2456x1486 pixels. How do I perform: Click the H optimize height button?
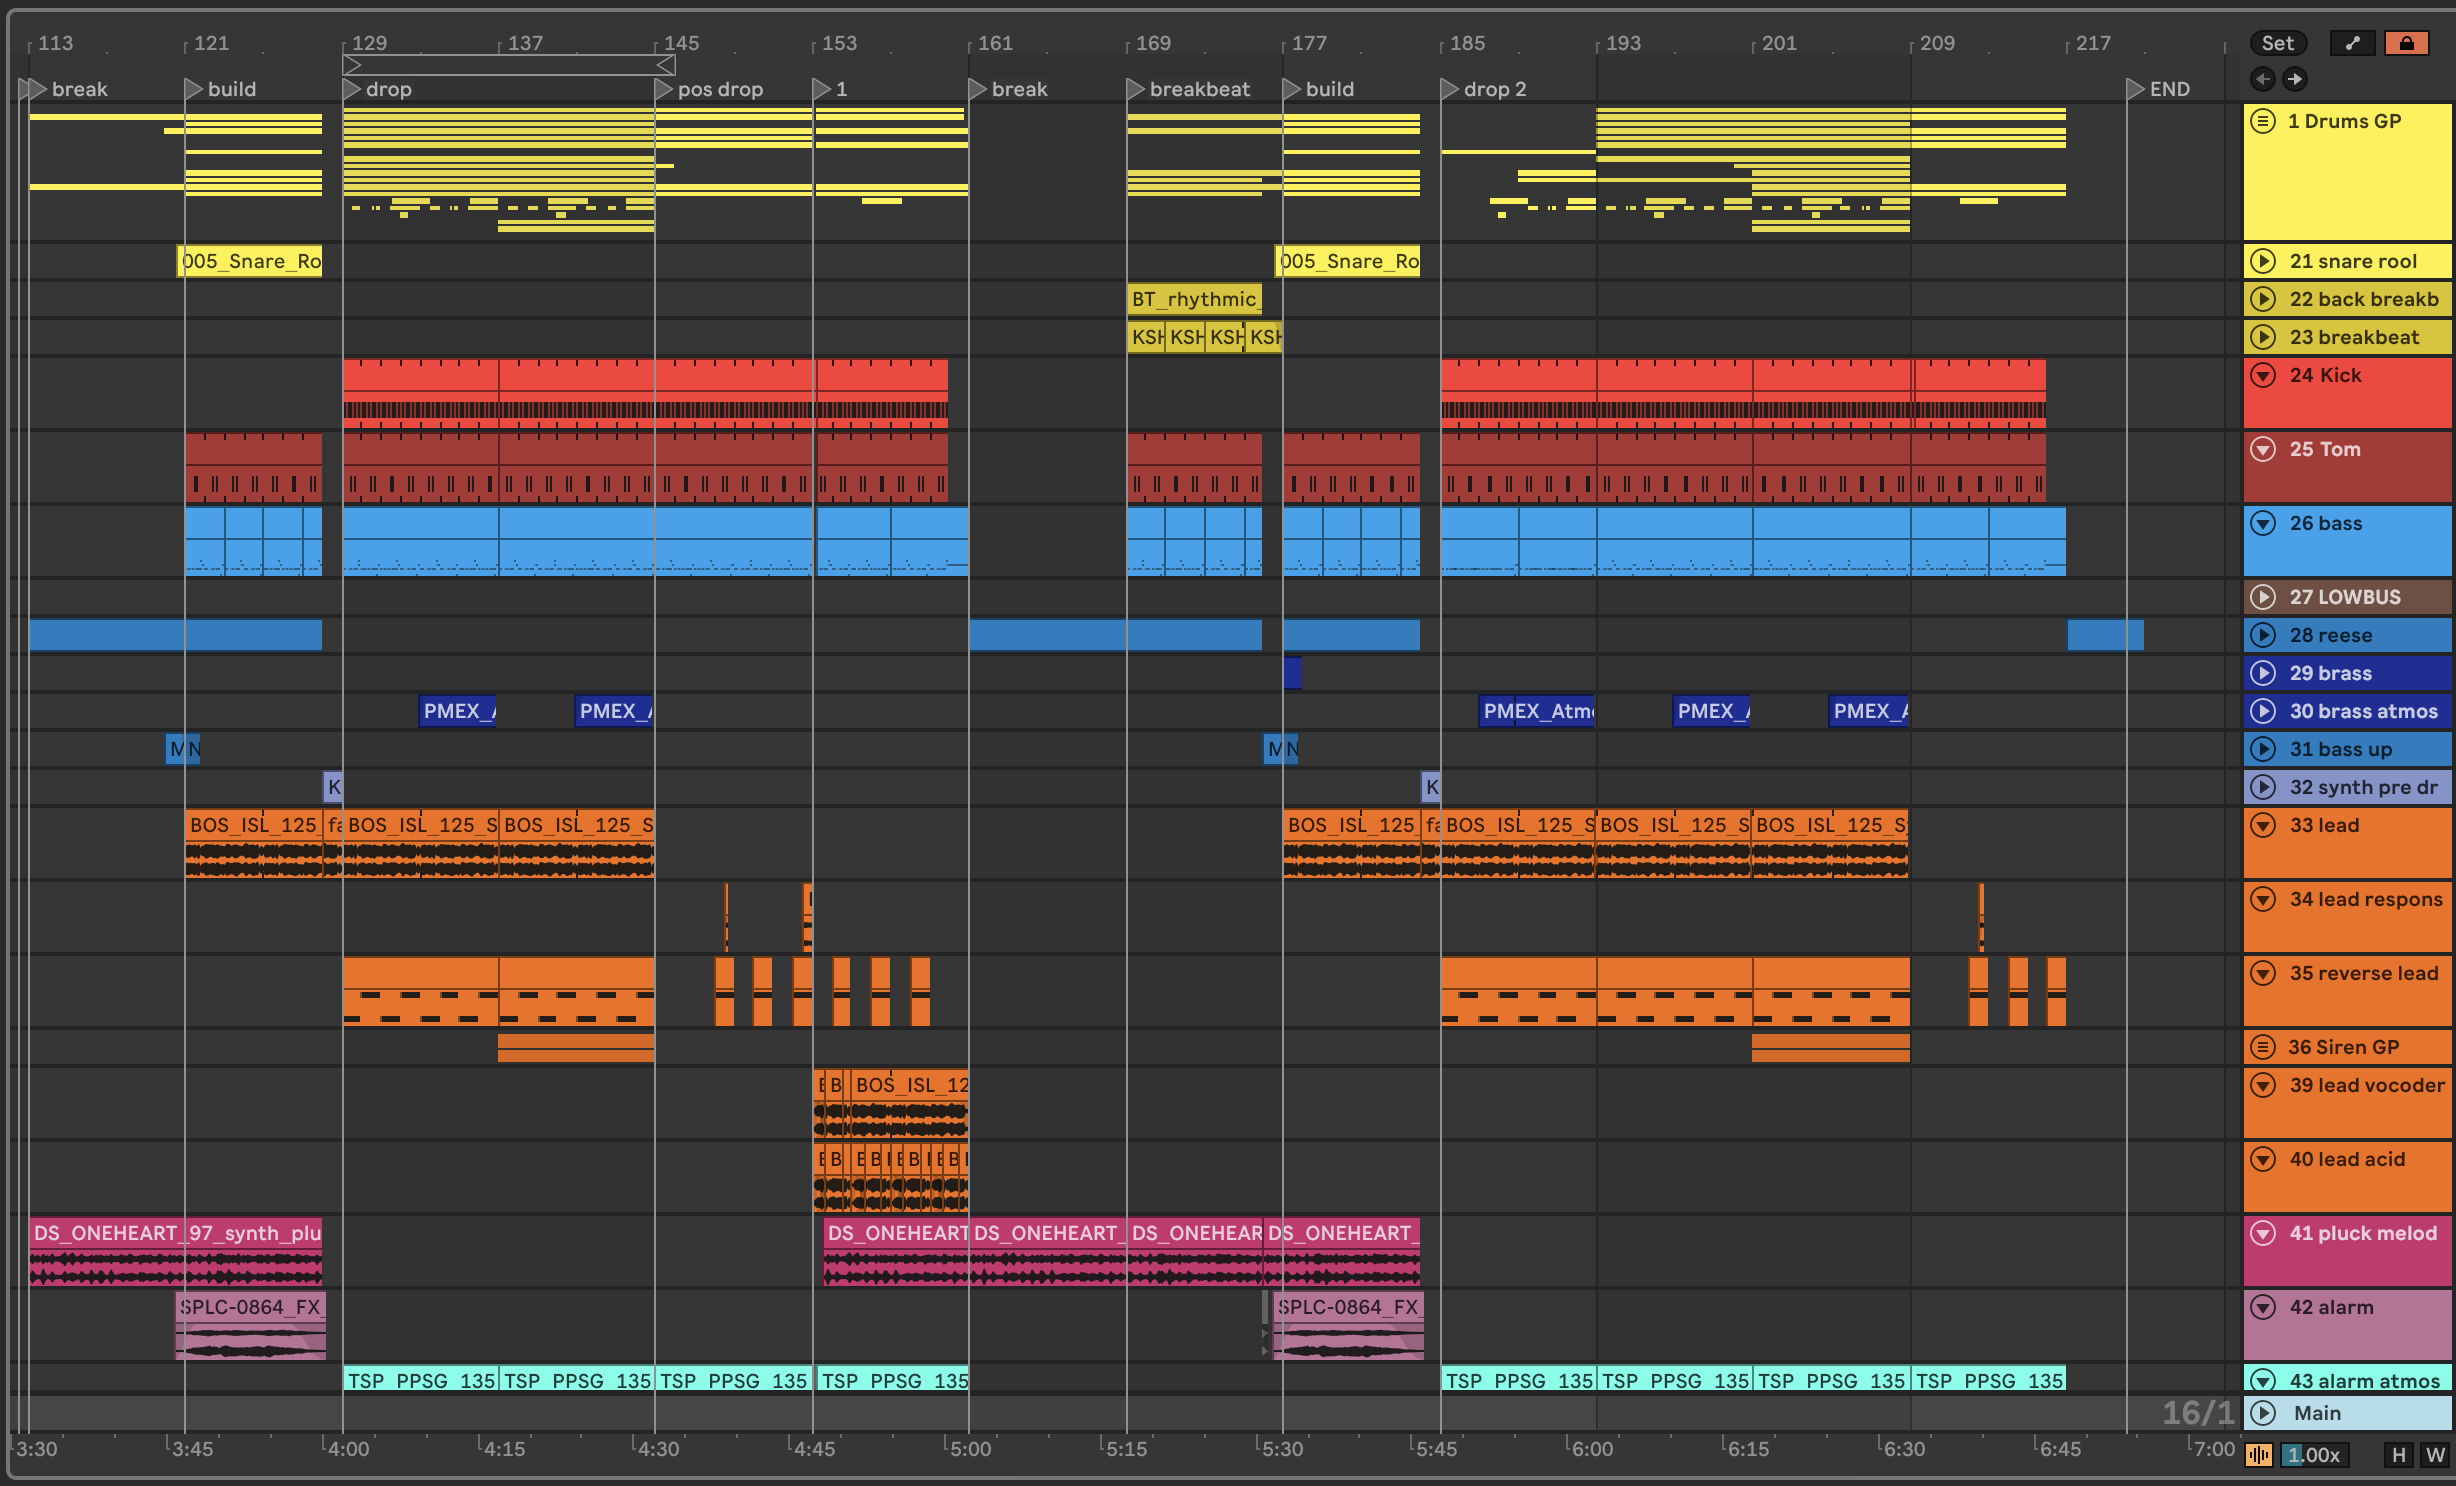coord(2398,1455)
